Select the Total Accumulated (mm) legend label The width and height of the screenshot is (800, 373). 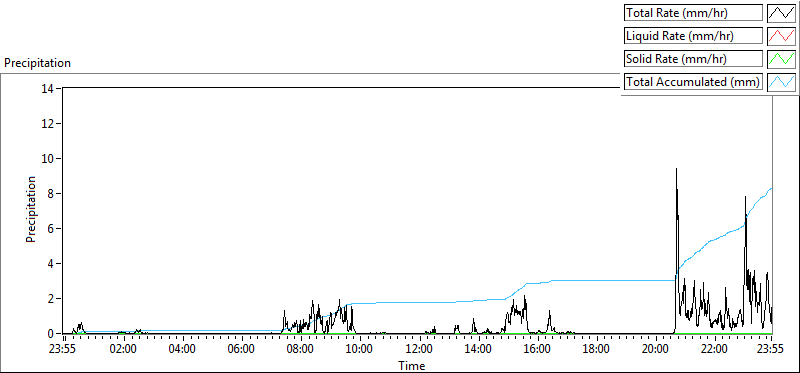click(693, 82)
